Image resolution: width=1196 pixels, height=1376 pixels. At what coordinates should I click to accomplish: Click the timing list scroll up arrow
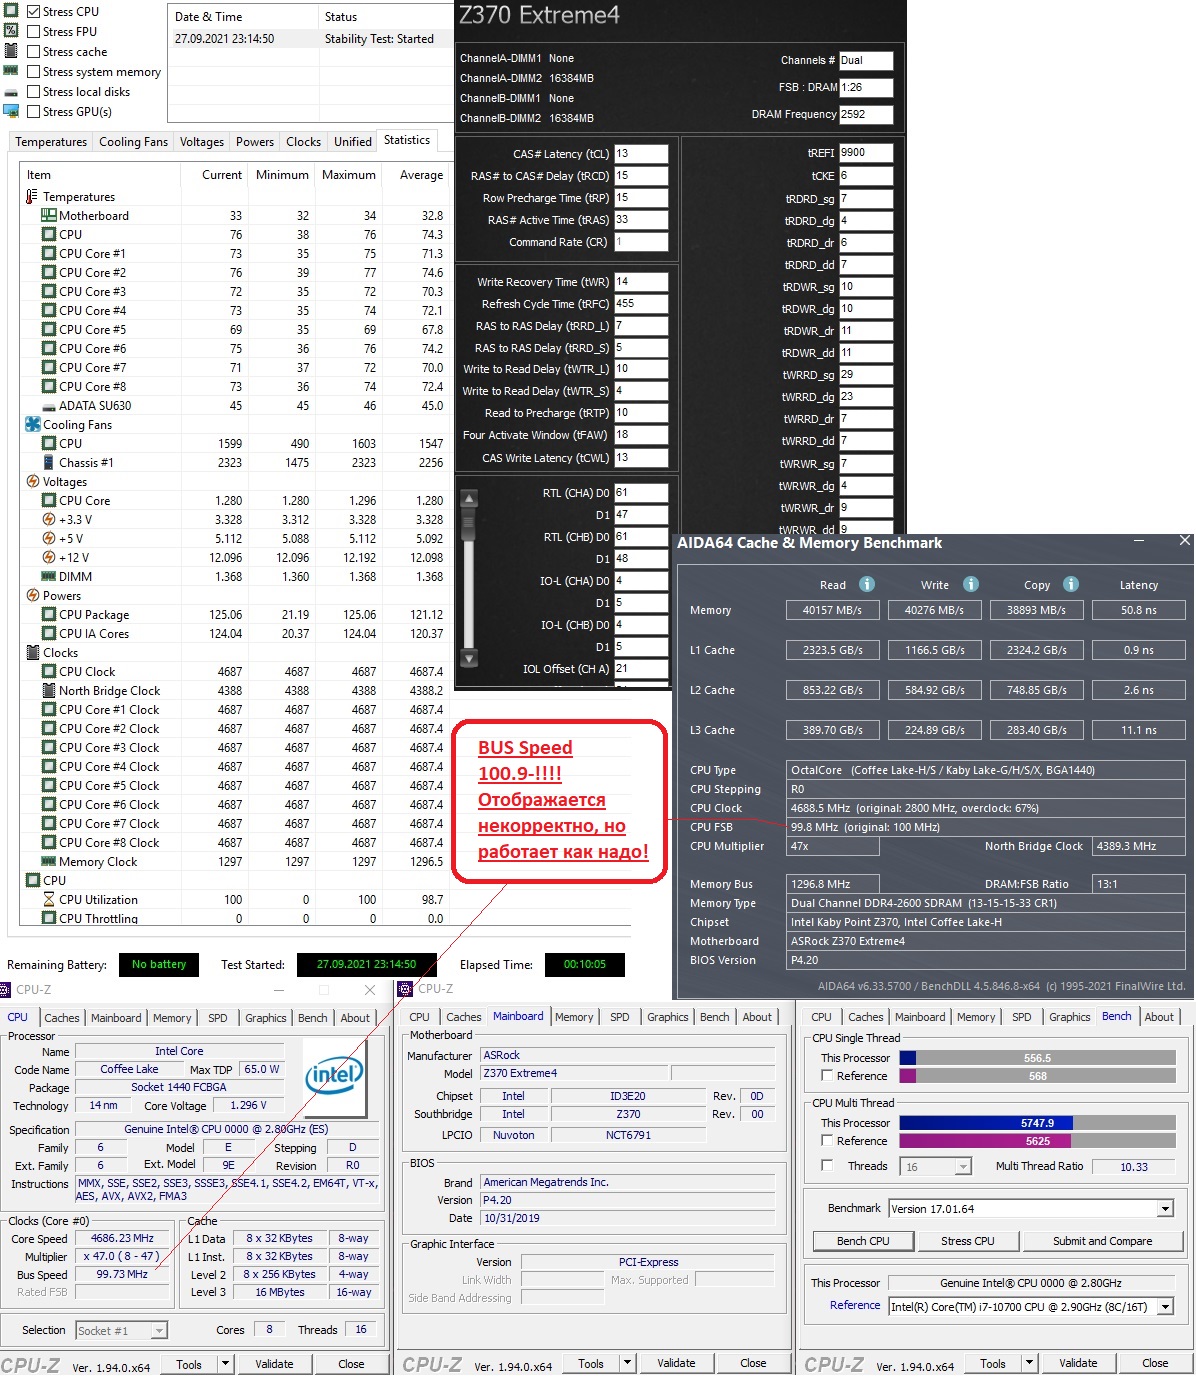coord(467,498)
